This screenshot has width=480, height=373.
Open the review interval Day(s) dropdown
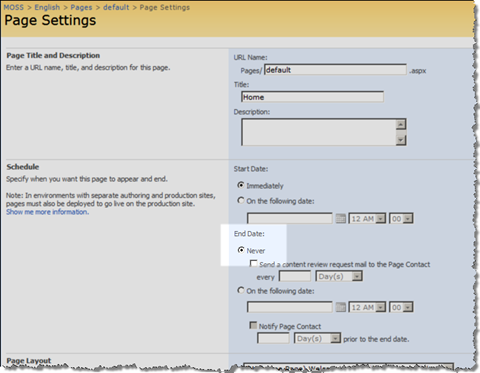click(339, 276)
